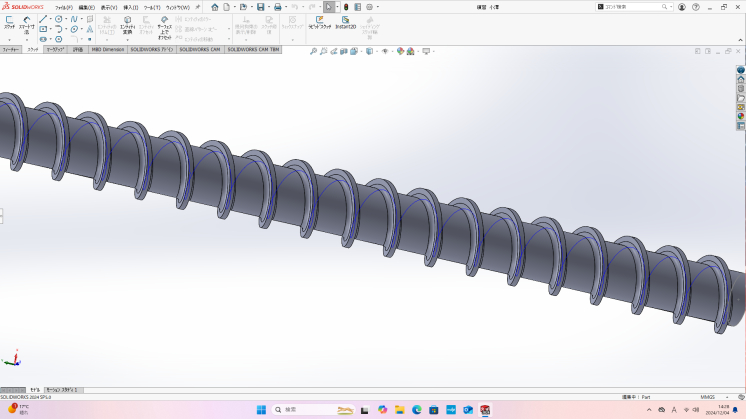
Task: Select the Sketch tool in the ribbon
Action: point(10,22)
